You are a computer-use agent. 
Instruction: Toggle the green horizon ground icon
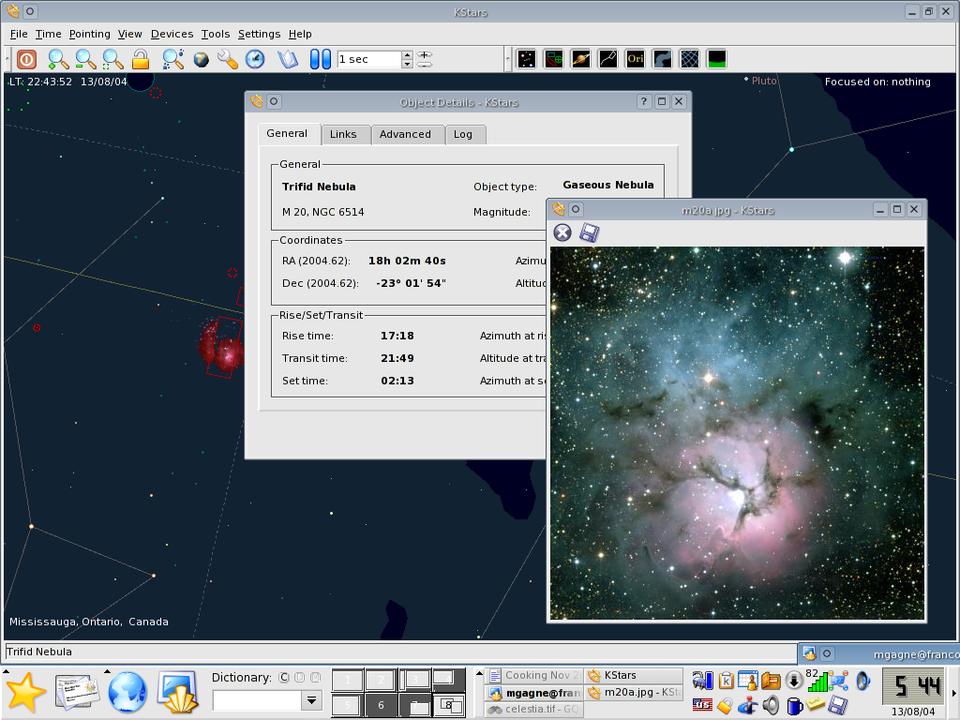(716, 60)
